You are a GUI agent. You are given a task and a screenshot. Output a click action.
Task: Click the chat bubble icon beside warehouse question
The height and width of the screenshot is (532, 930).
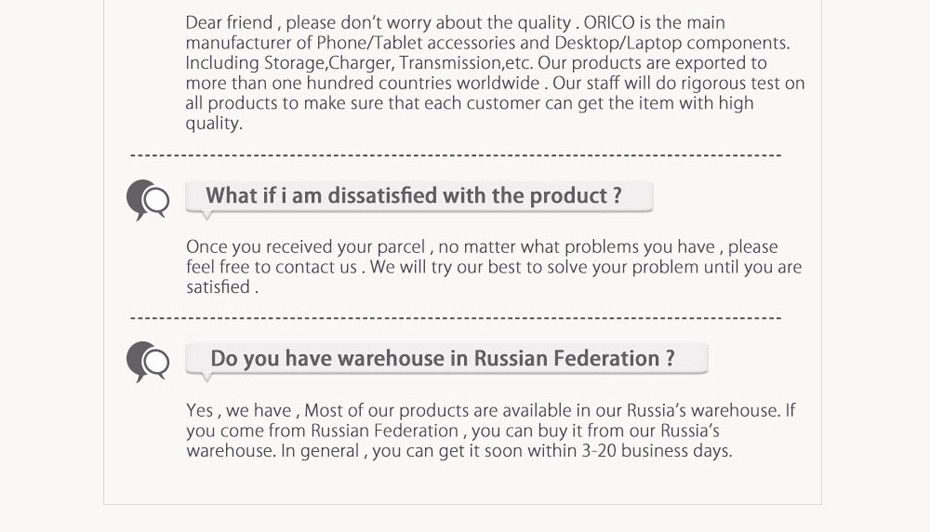click(x=148, y=361)
